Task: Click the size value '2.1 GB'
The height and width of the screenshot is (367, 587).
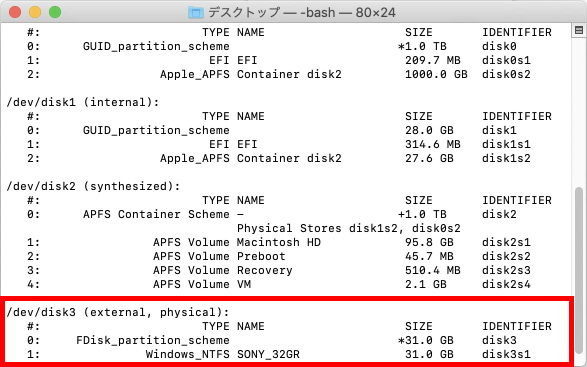Action: pyautogui.click(x=426, y=284)
